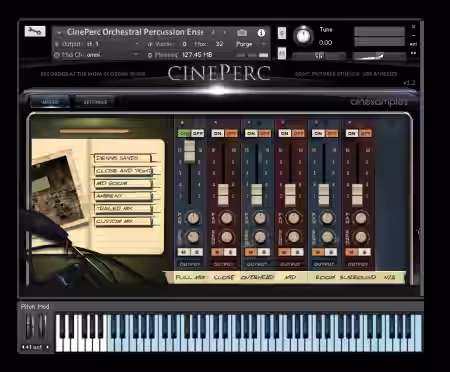Solo the instrument with header S button
450x372 pixels.
pos(282,33)
